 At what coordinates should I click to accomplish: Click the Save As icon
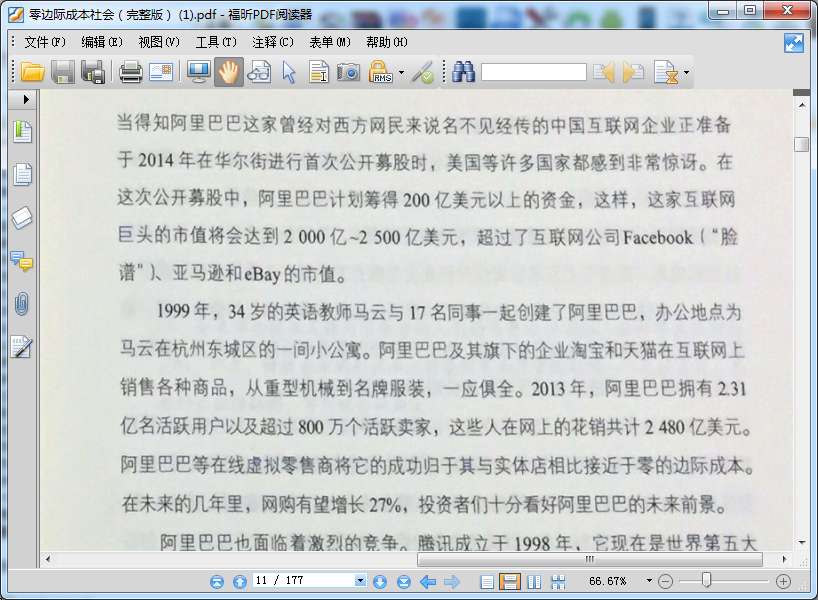(93, 72)
